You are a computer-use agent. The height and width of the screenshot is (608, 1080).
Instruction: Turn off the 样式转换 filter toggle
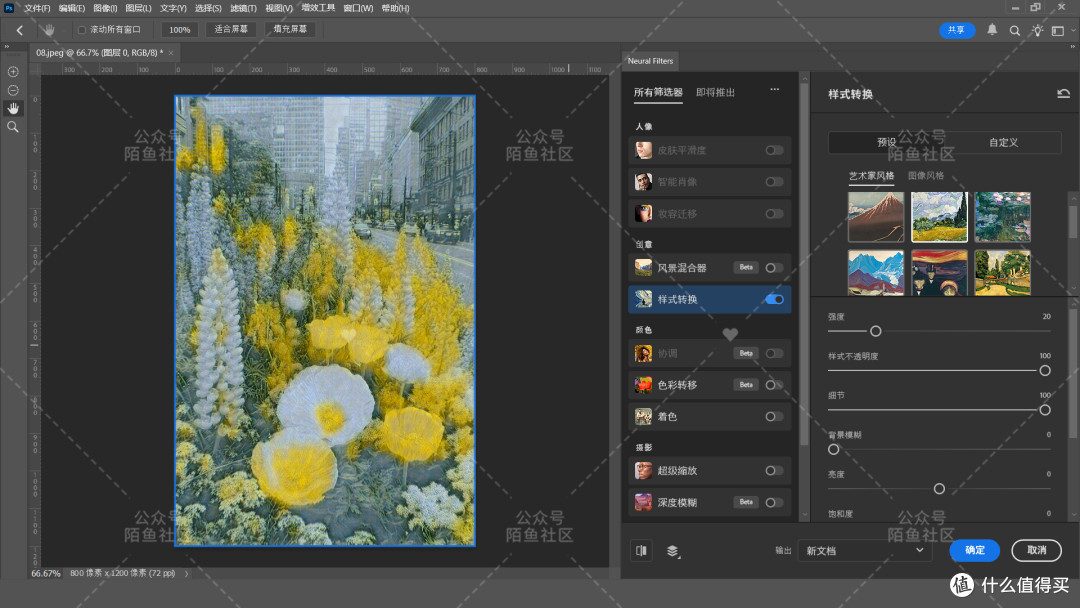click(774, 300)
